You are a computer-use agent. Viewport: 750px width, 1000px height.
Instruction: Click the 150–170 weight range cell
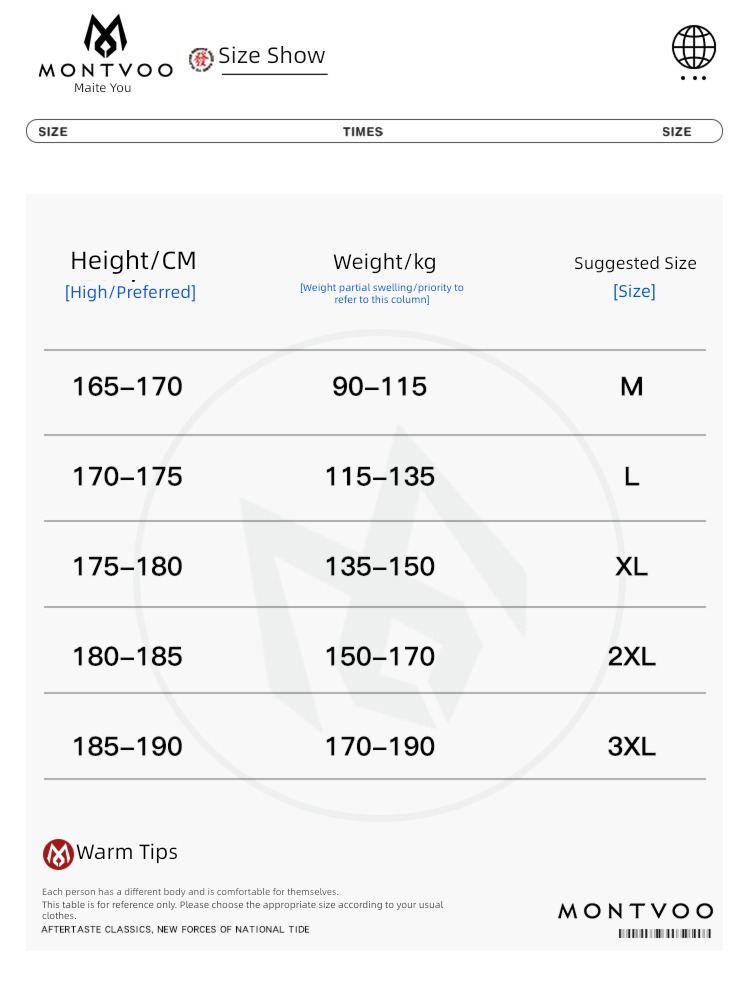pos(380,656)
